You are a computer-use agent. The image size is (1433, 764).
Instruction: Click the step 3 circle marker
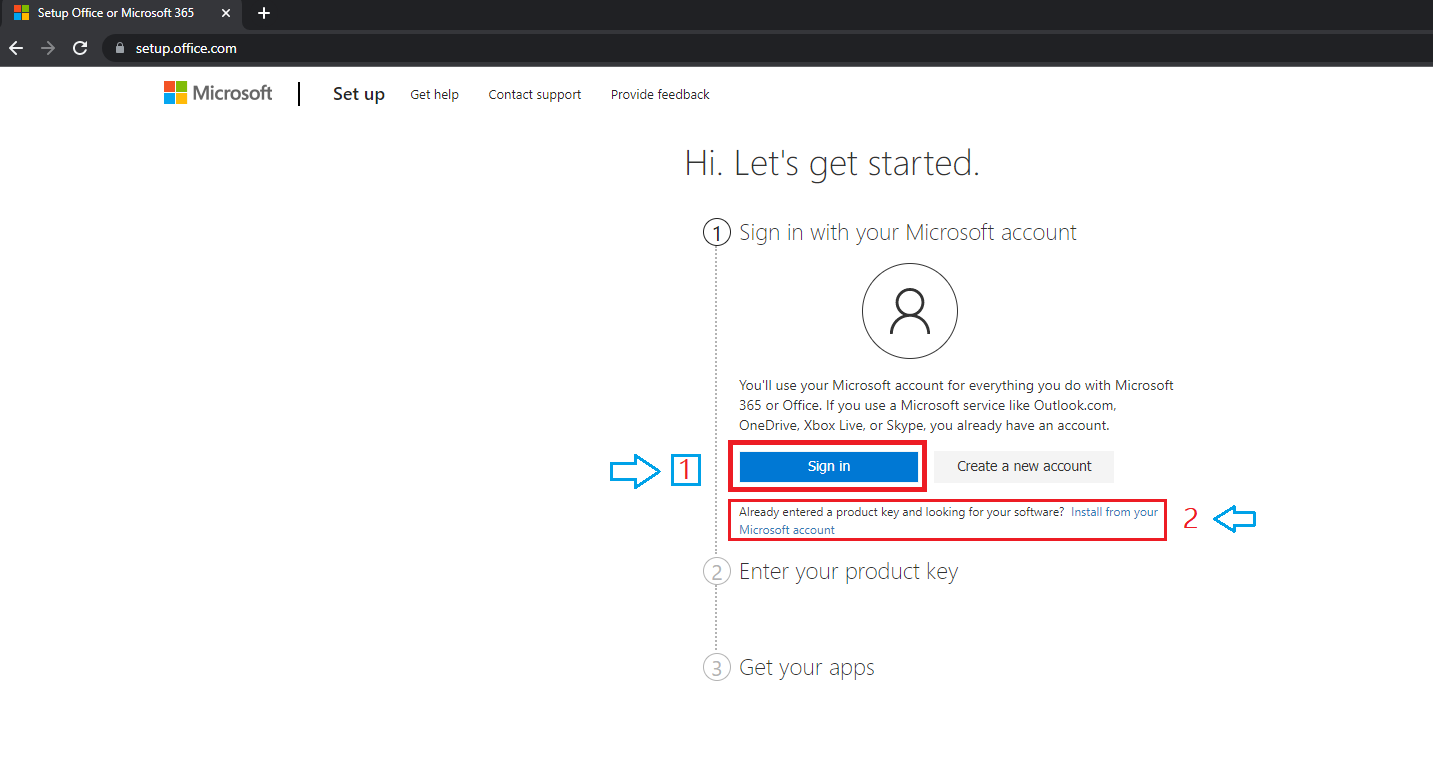(x=716, y=668)
